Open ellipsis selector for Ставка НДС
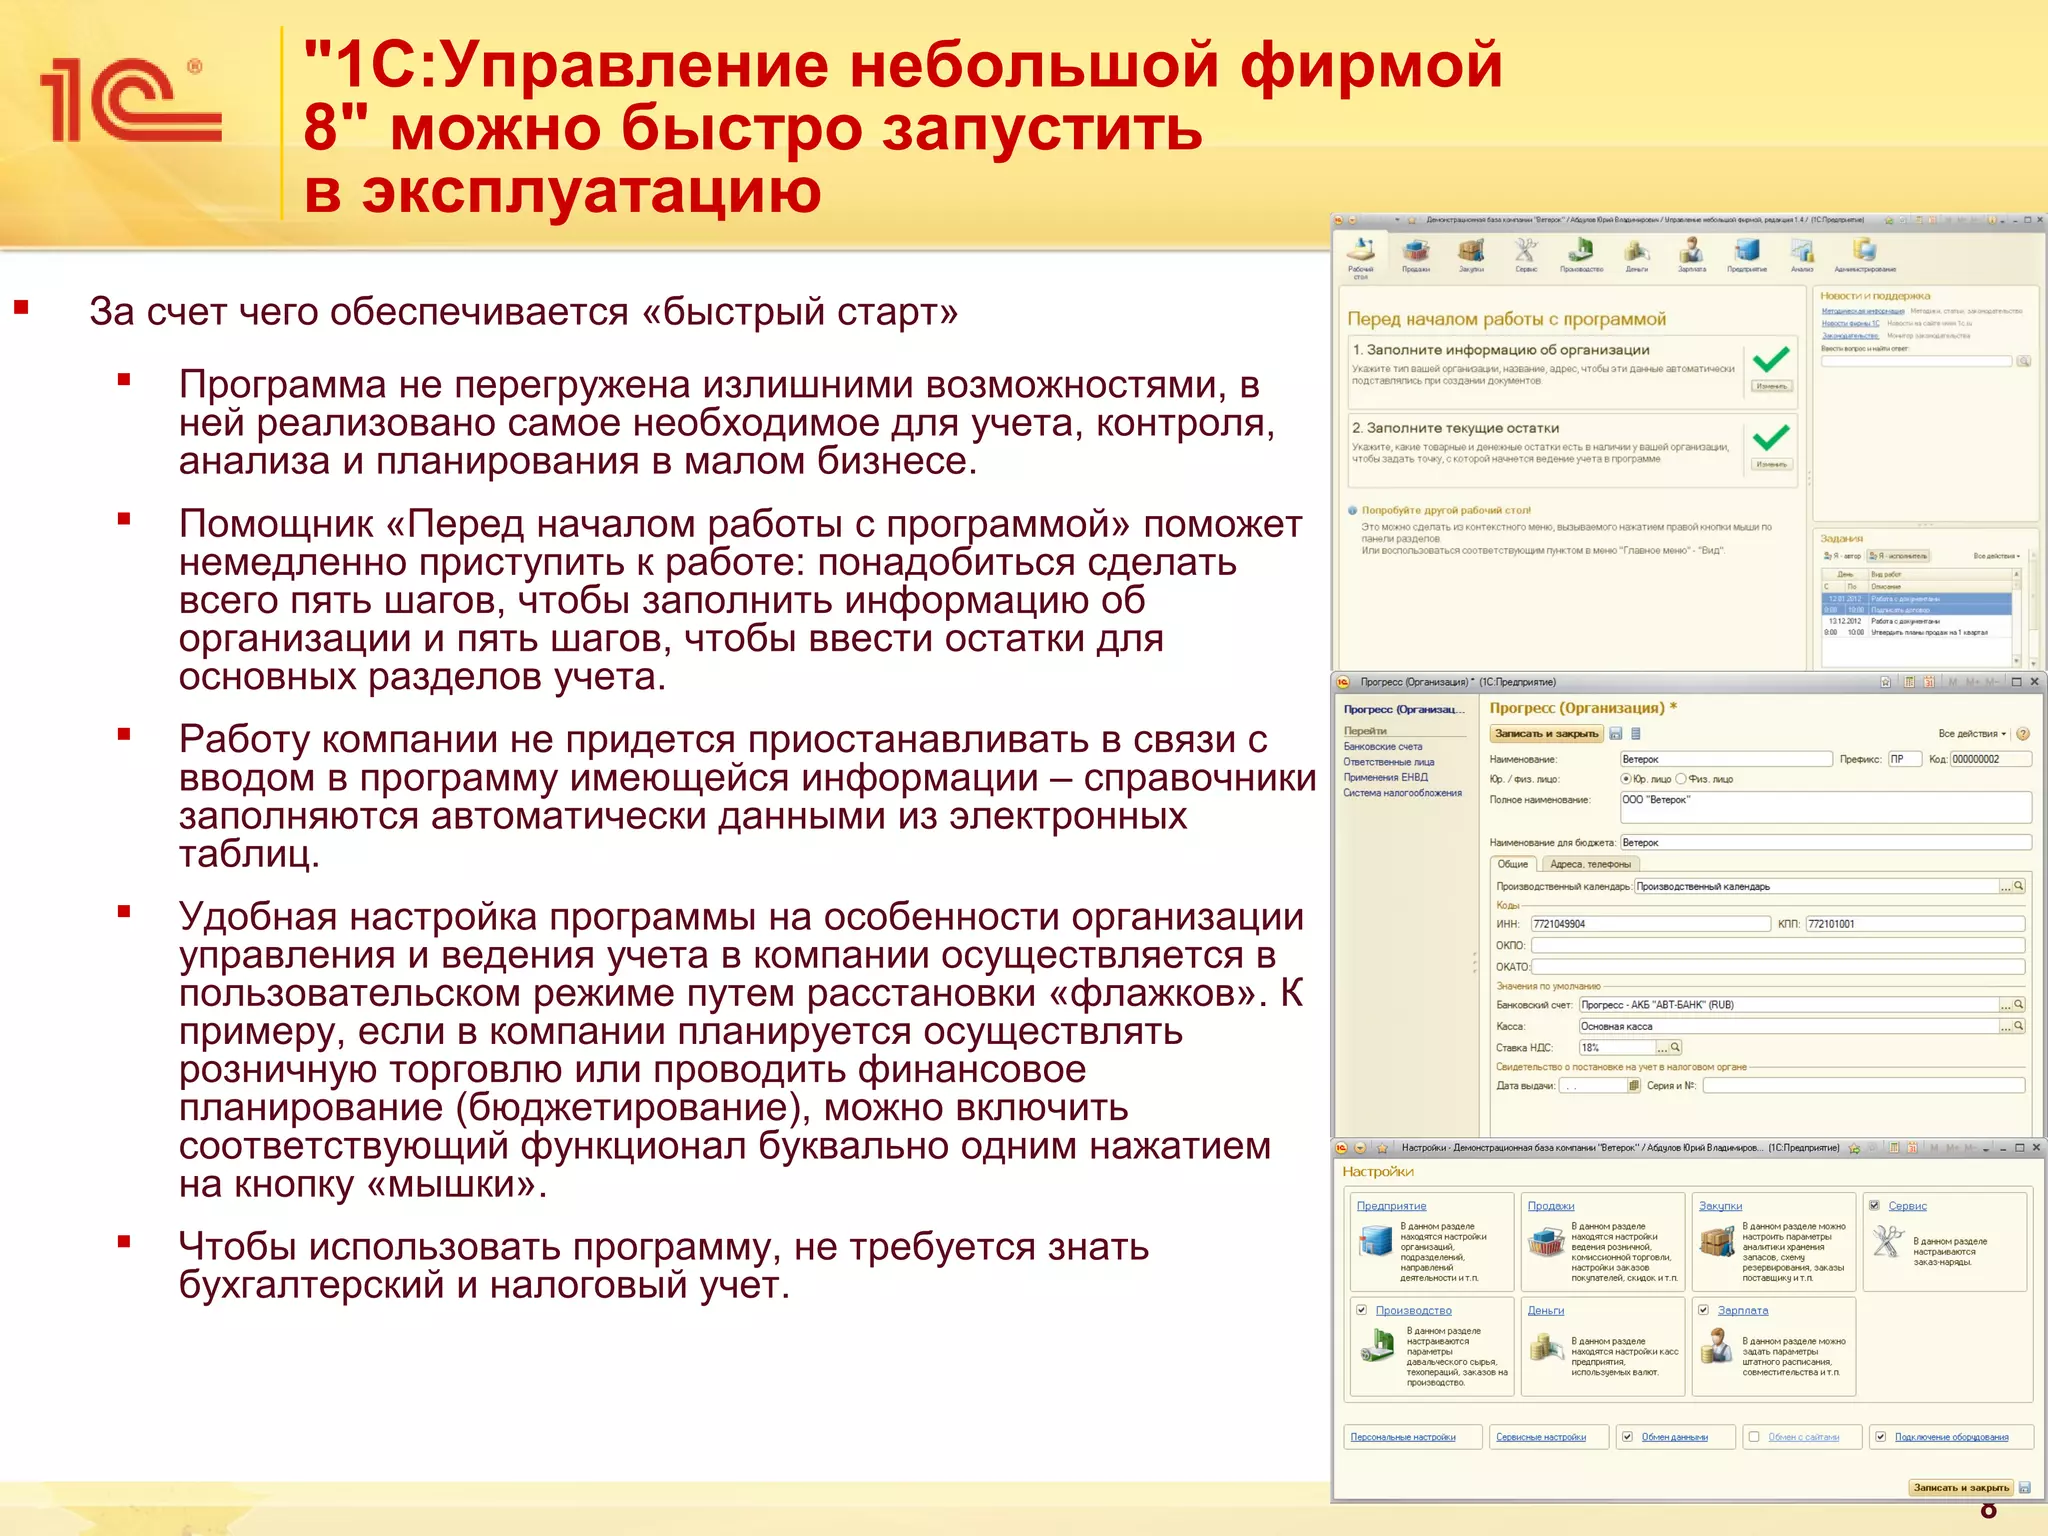 (1662, 1047)
